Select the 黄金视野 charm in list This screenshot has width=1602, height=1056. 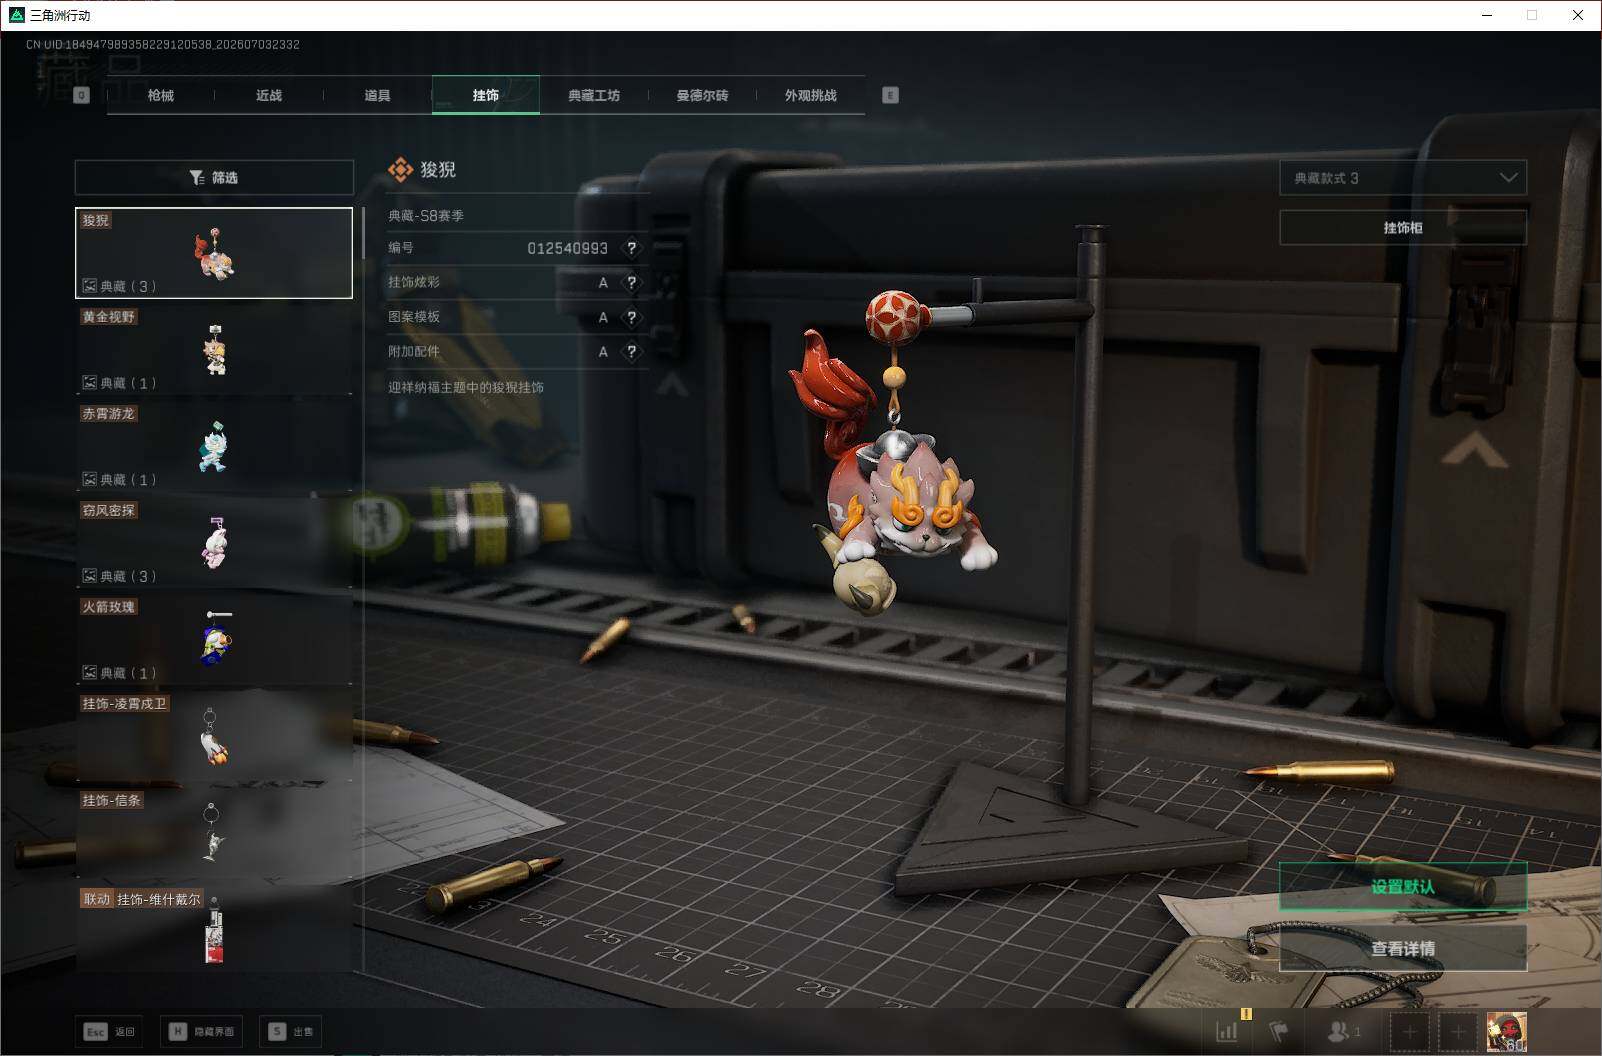(214, 349)
